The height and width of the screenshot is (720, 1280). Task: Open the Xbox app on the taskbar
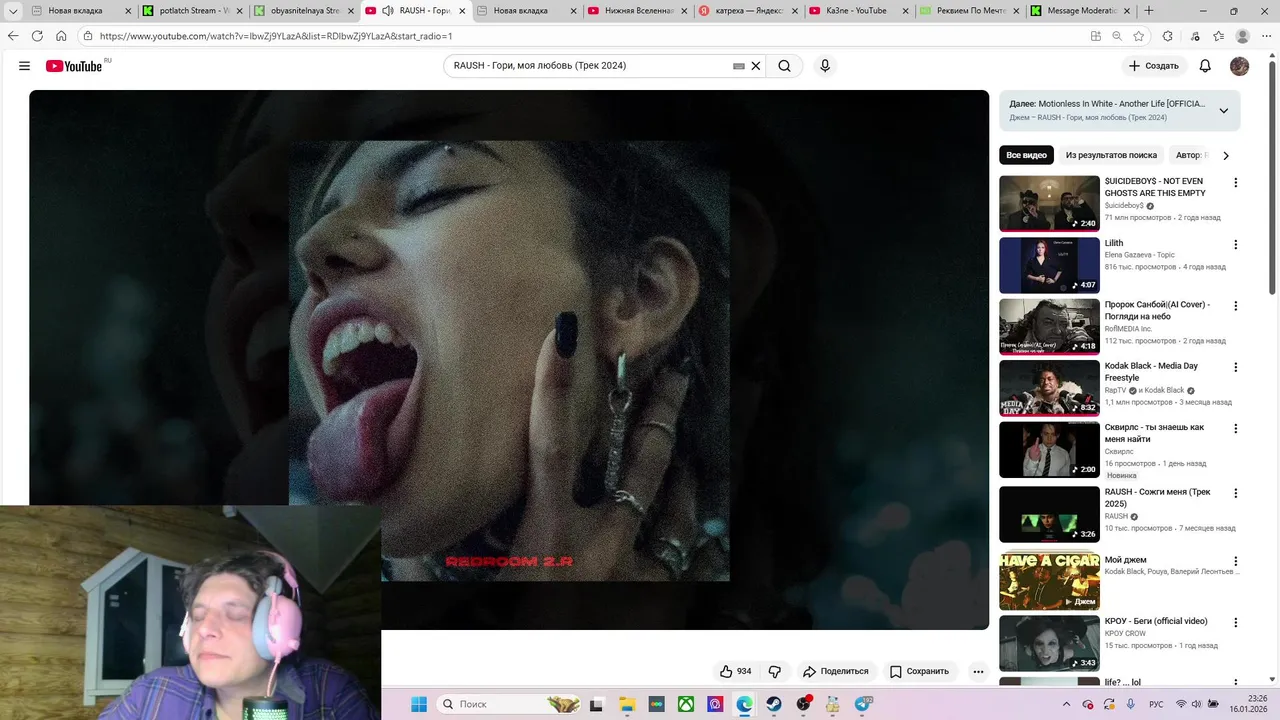pyautogui.click(x=686, y=704)
